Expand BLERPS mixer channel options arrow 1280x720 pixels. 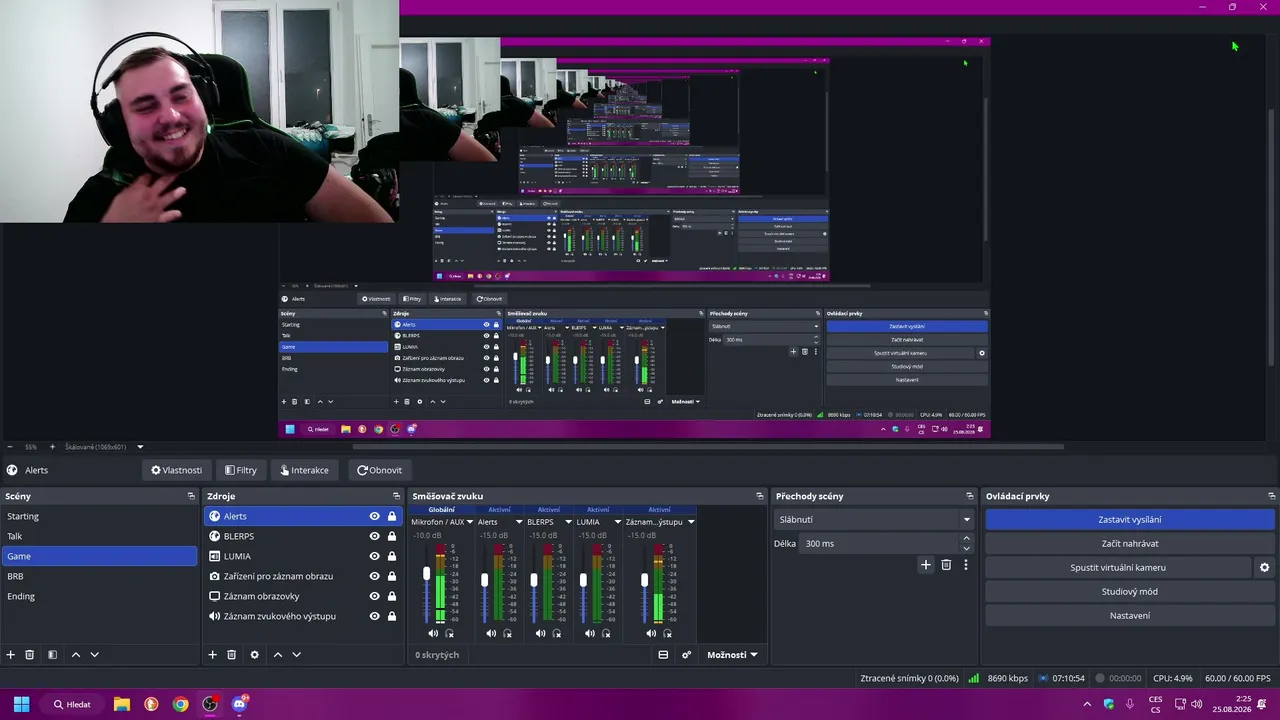(568, 522)
